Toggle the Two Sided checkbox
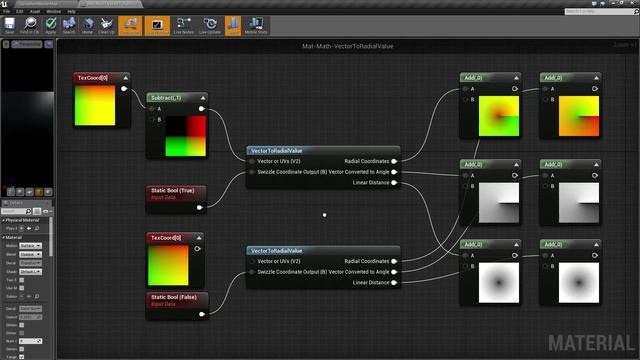Viewport: 640px width, 360px height. coord(22,280)
